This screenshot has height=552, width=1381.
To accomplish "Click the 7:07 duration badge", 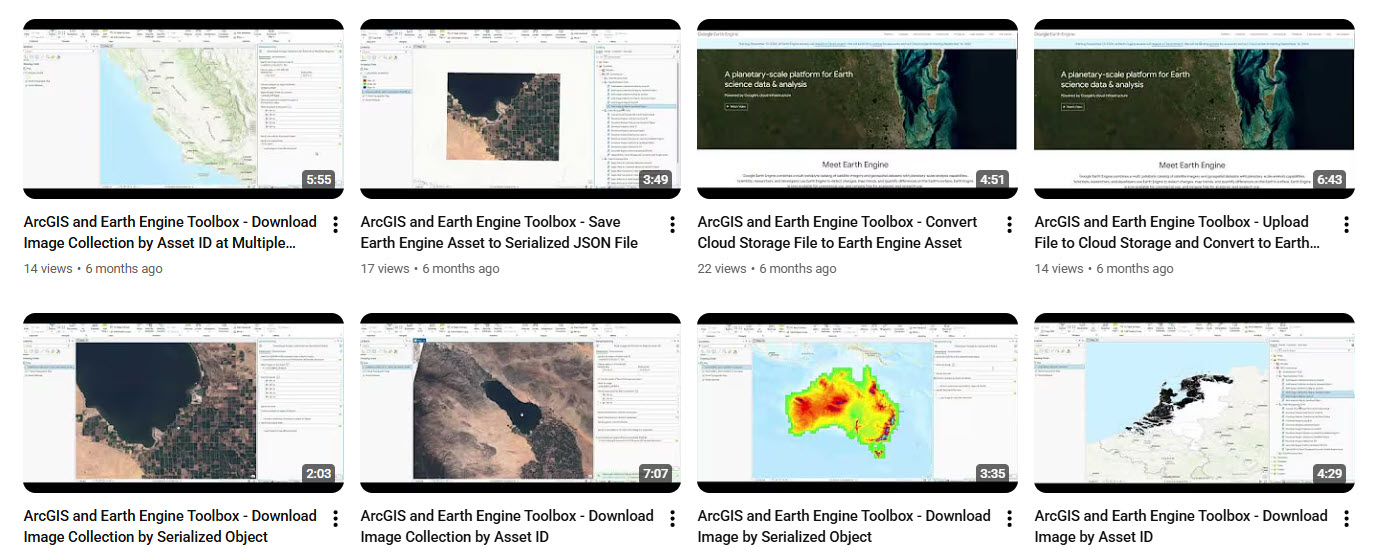I will click(x=656, y=474).
